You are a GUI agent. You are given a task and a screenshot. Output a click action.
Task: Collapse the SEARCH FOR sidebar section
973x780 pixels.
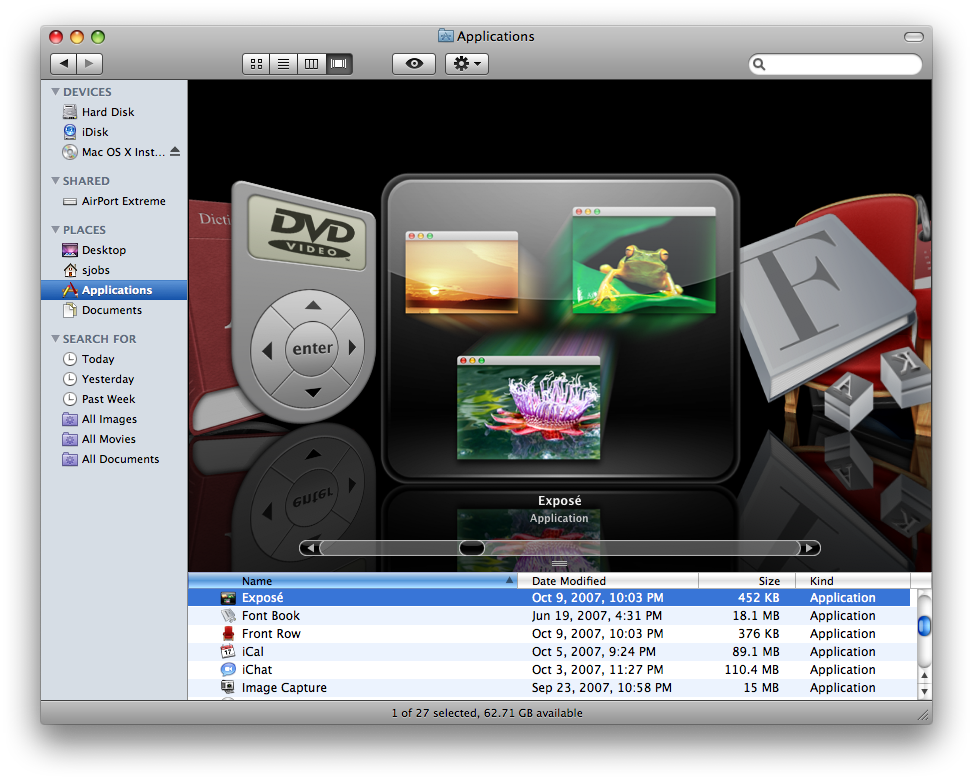click(x=56, y=339)
